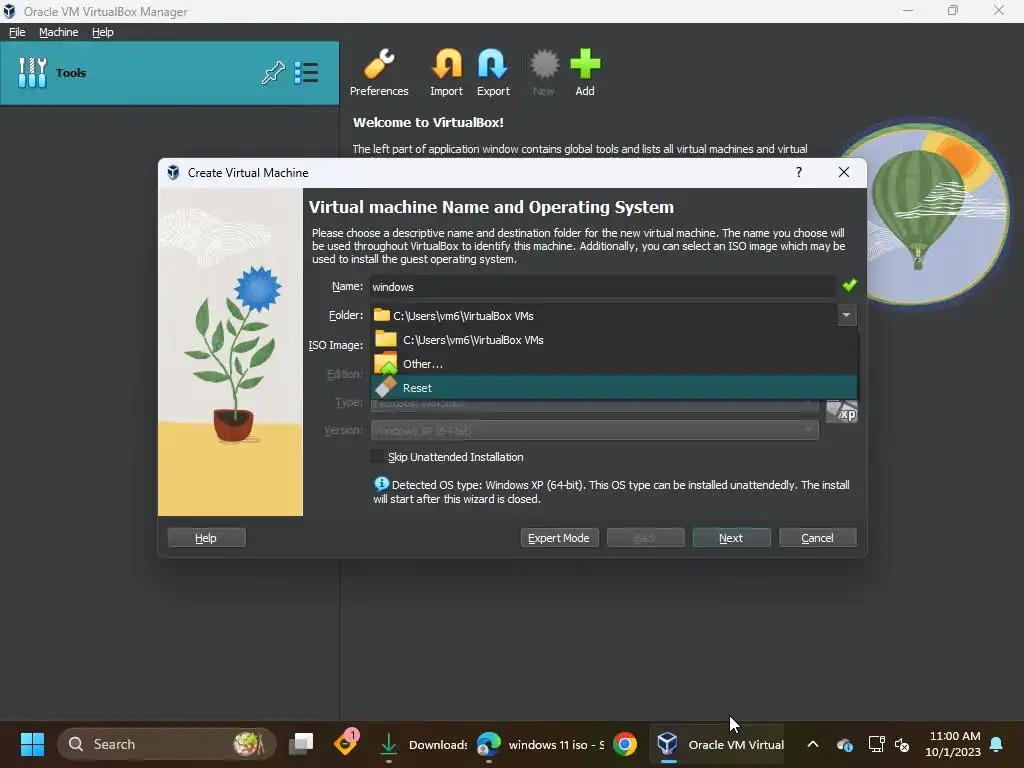Viewport: 1024px width, 768px height.
Task: Open Task View on the taskbar
Action: point(301,744)
